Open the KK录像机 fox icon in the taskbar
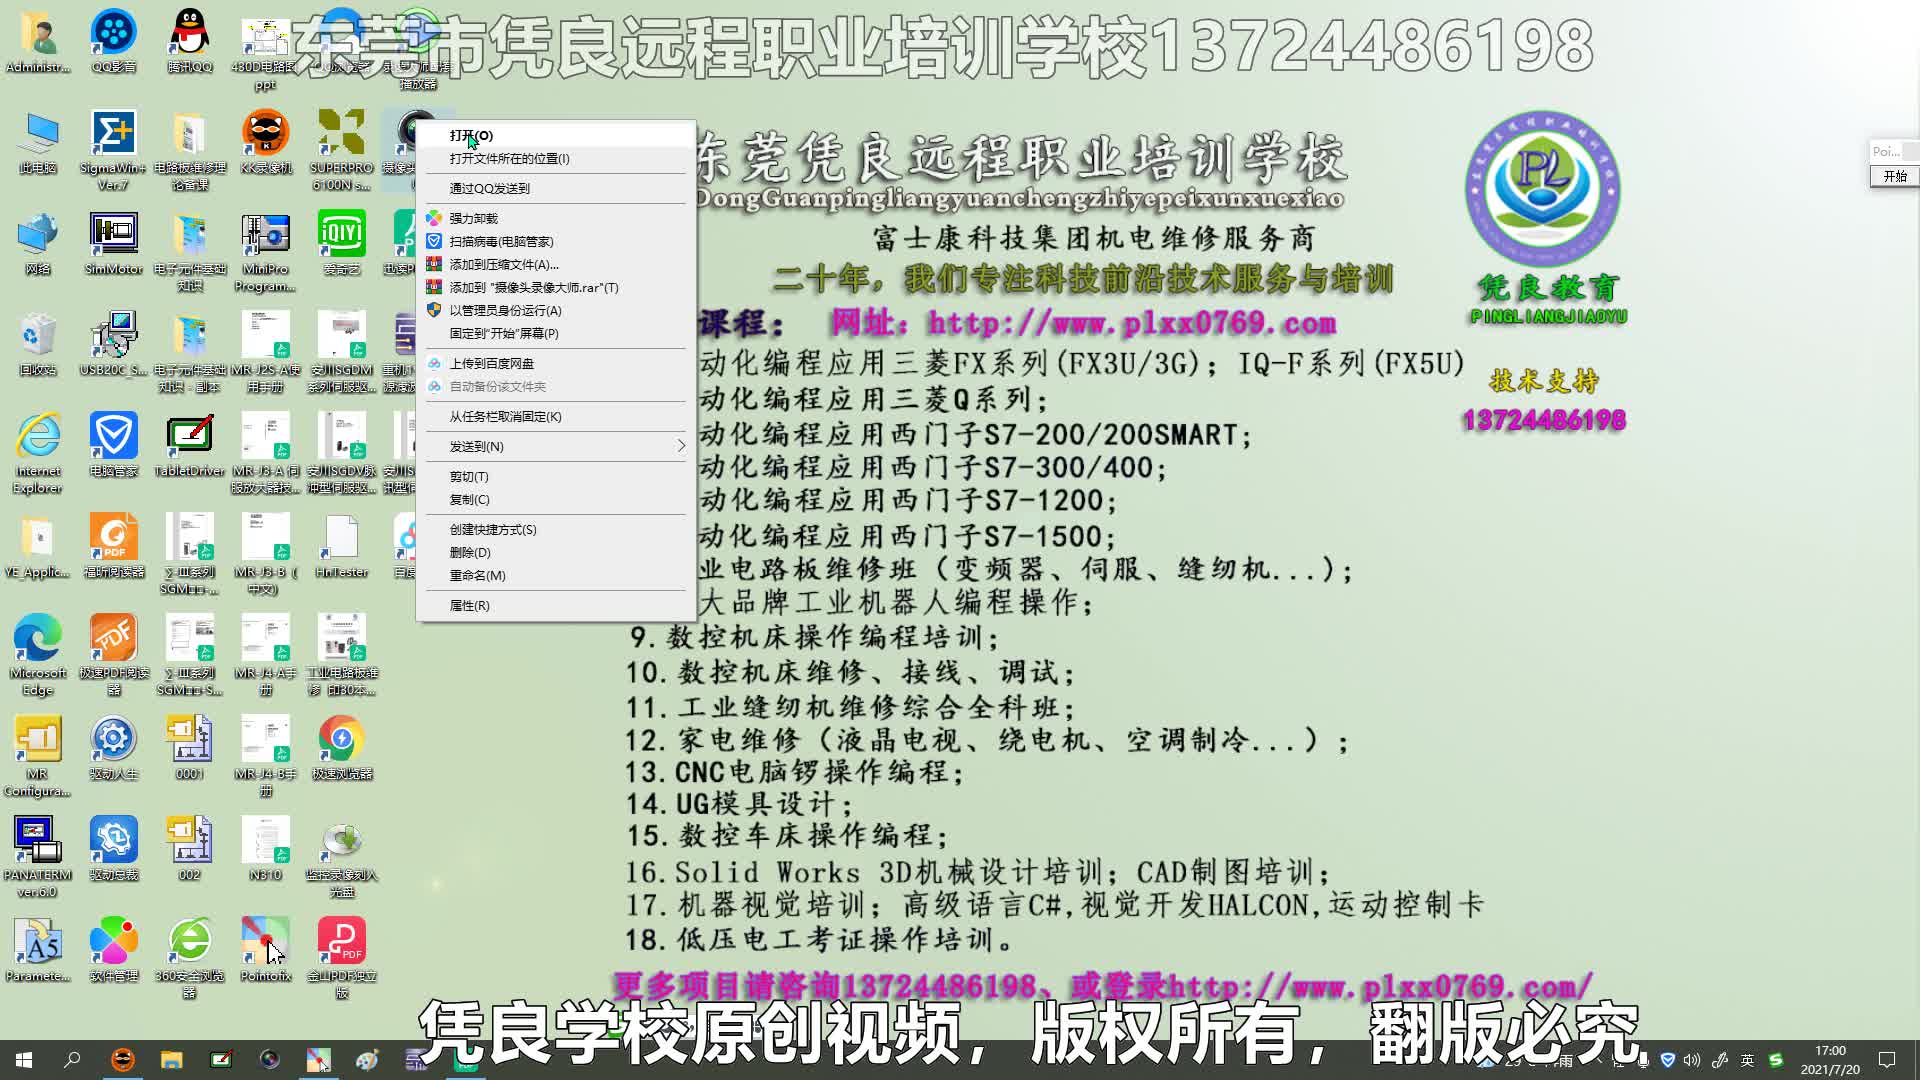Viewport: 1920px width, 1080px height. point(123,1059)
